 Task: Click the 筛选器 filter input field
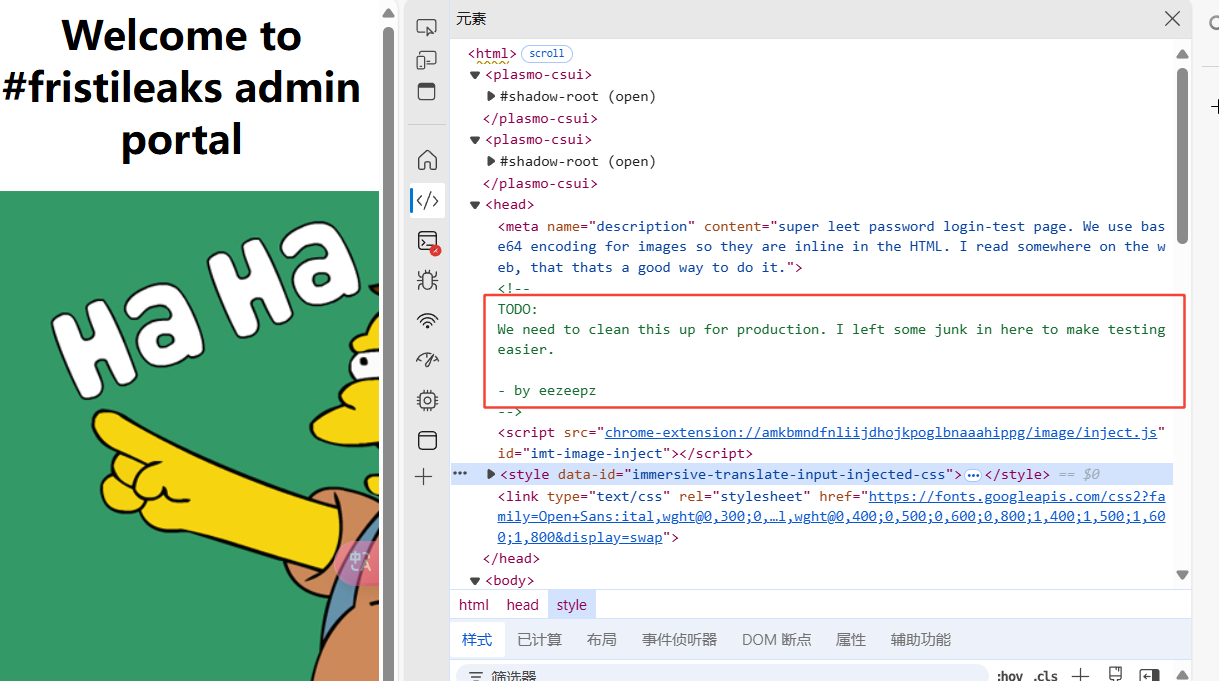pyautogui.click(x=720, y=675)
